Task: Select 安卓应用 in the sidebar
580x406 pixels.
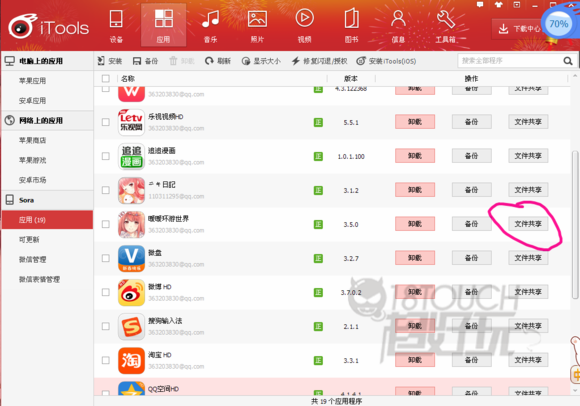Action: coord(33,101)
